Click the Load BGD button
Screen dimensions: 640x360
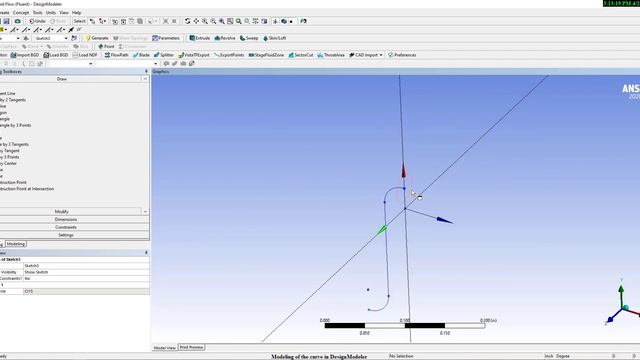56,55
